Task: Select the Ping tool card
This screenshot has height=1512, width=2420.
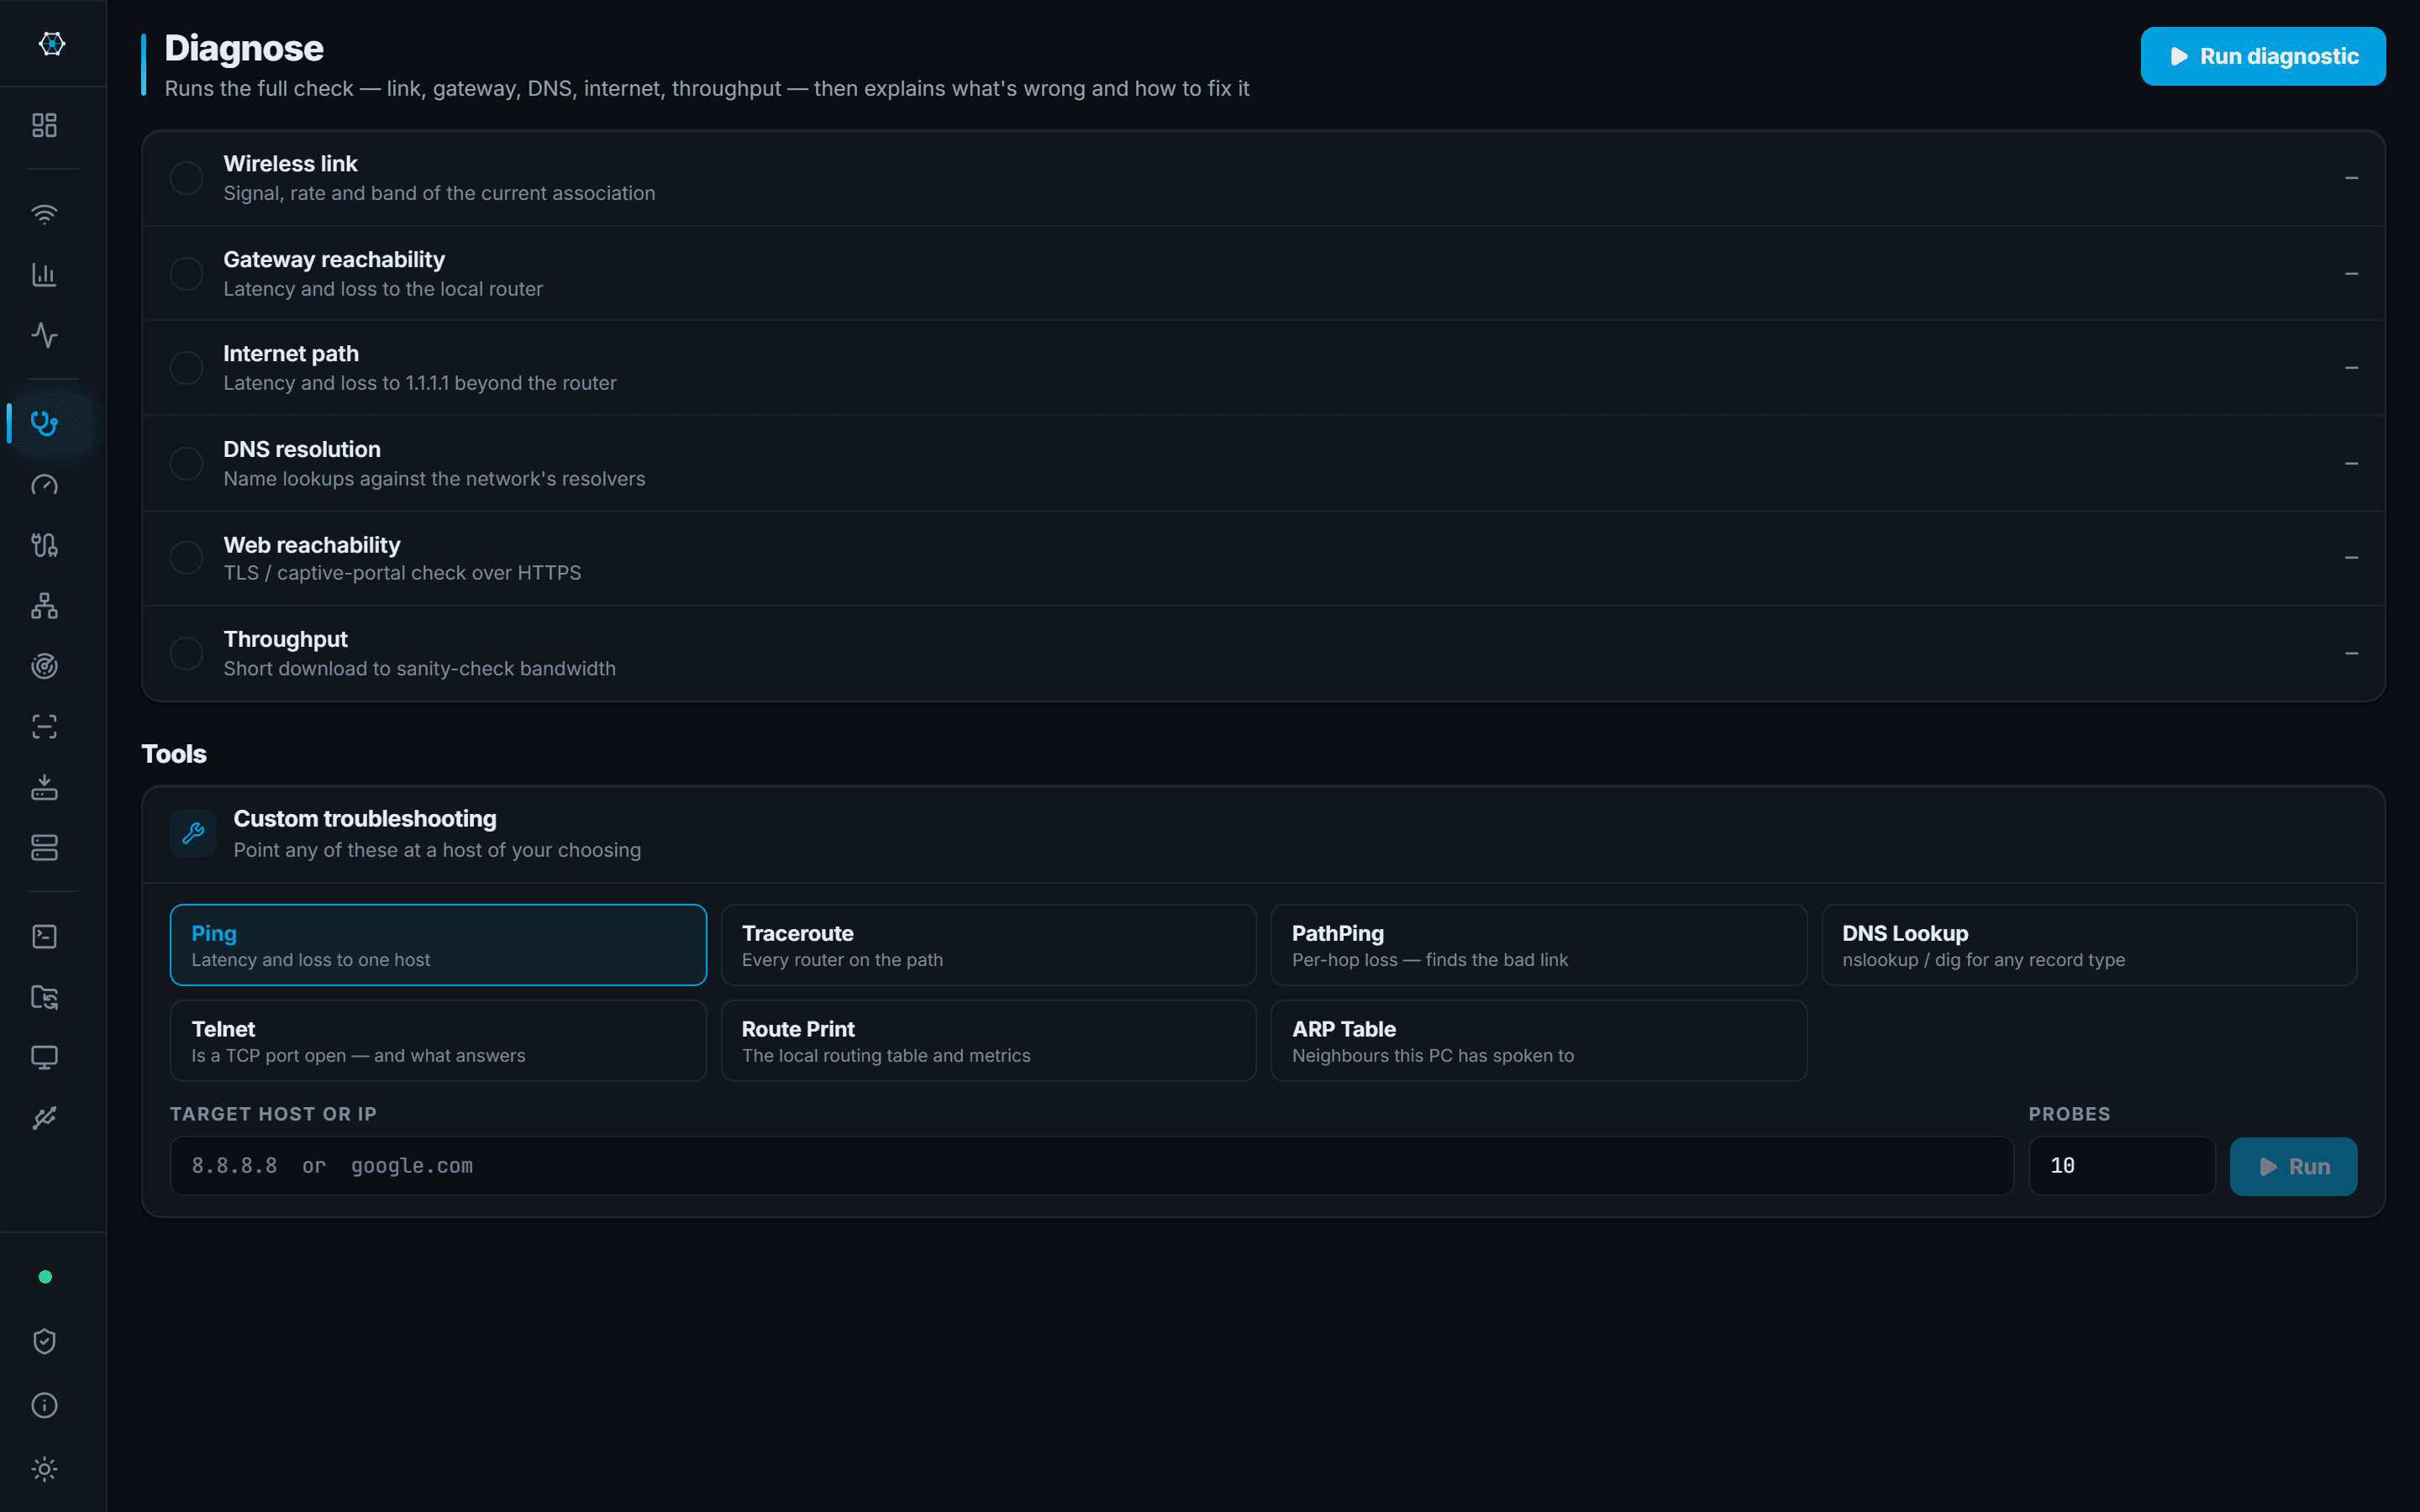Action: pyautogui.click(x=438, y=945)
